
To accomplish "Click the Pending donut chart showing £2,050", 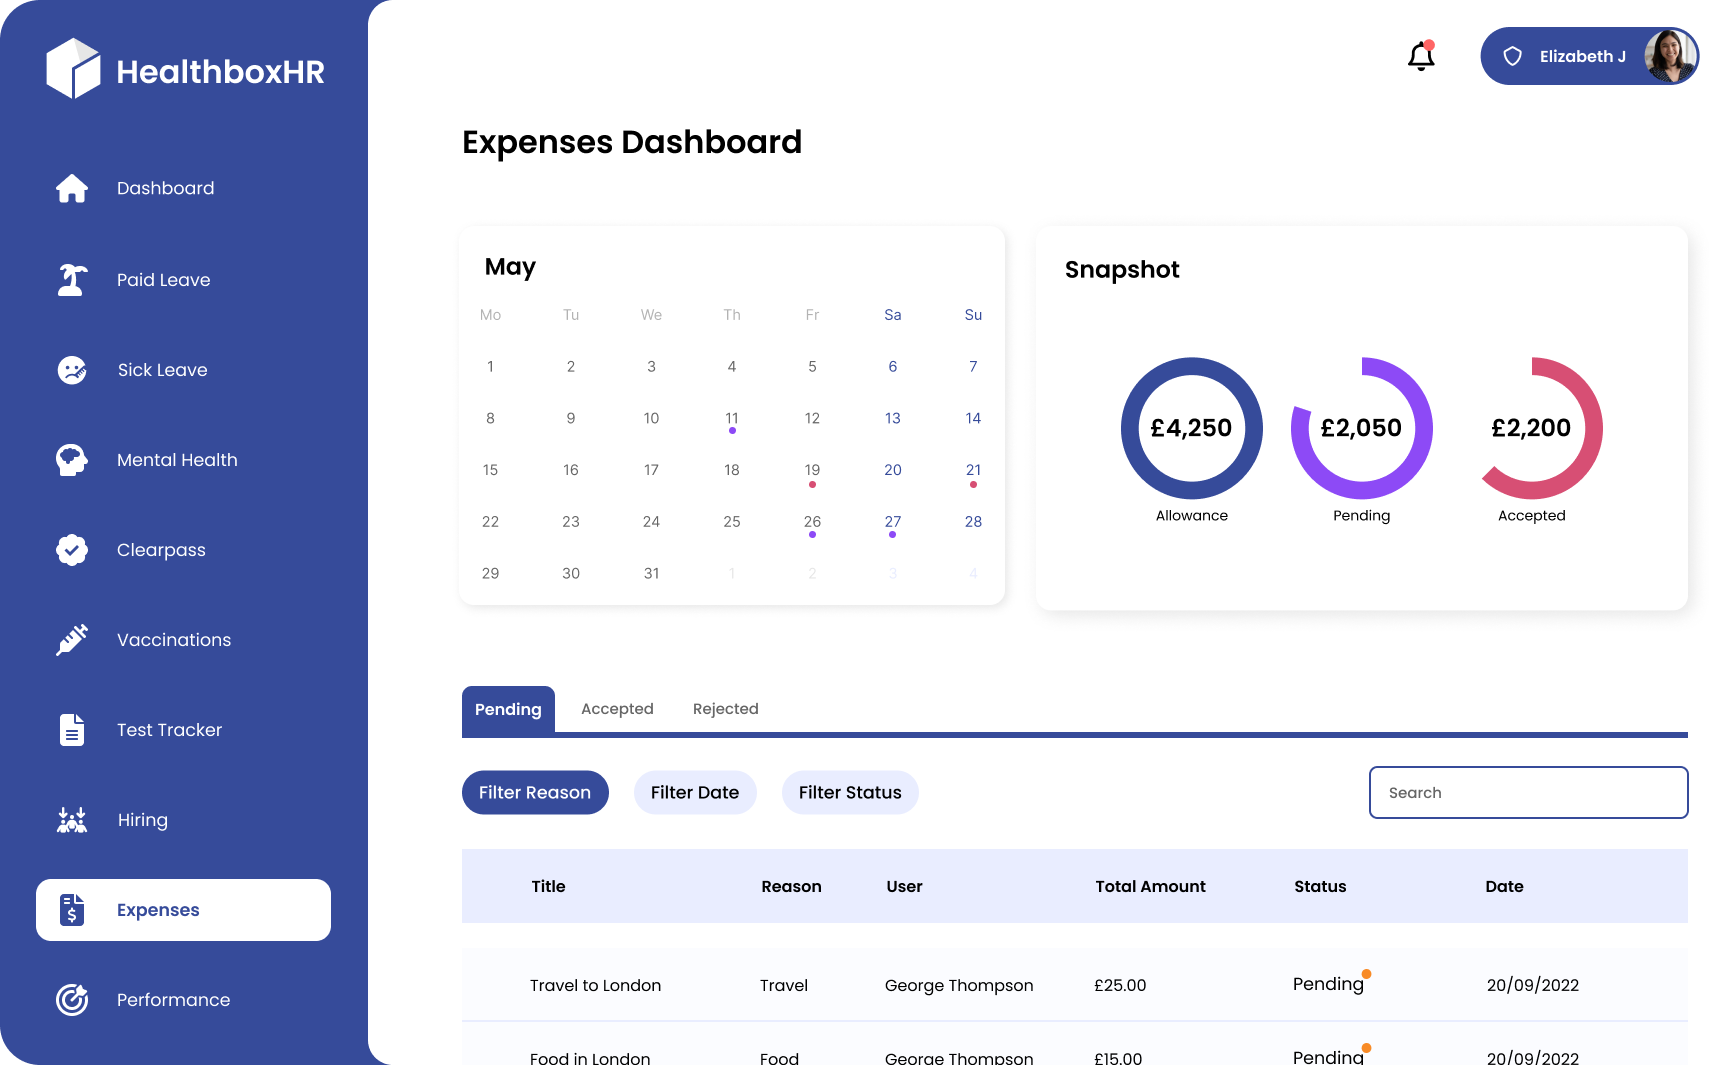I will click(x=1361, y=427).
